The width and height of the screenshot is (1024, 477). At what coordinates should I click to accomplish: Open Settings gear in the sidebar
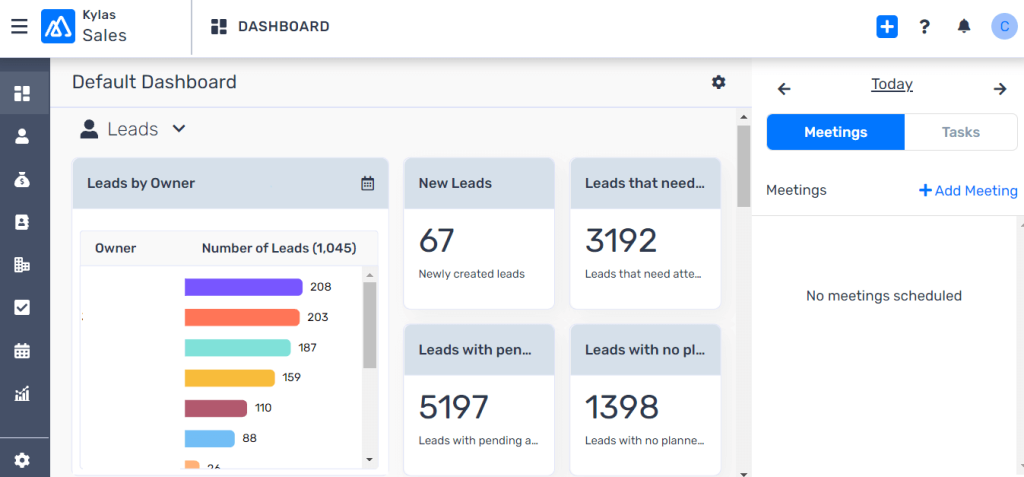click(22, 460)
